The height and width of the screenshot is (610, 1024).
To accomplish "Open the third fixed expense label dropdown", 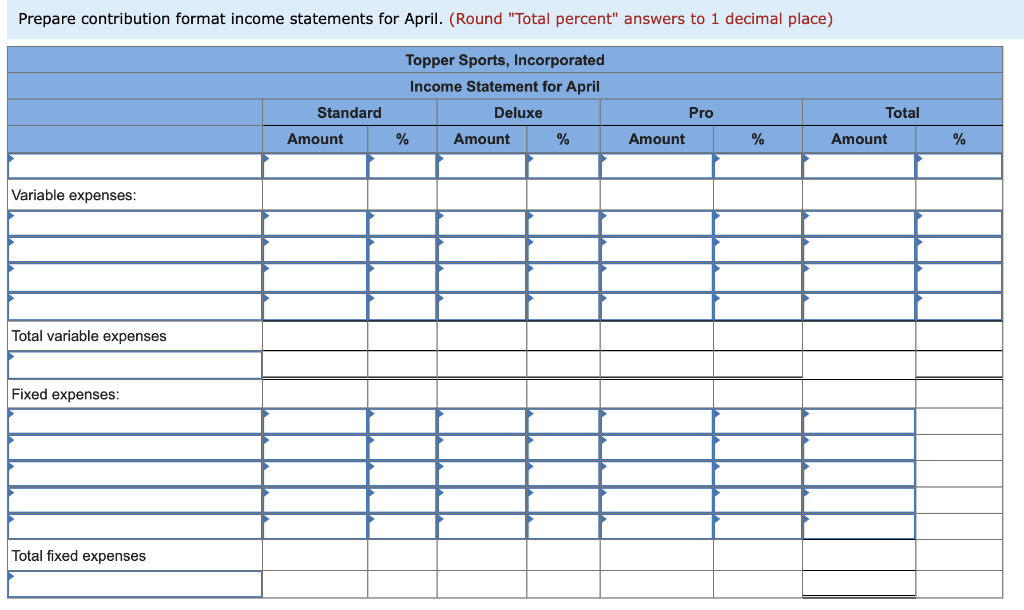I will click(135, 474).
